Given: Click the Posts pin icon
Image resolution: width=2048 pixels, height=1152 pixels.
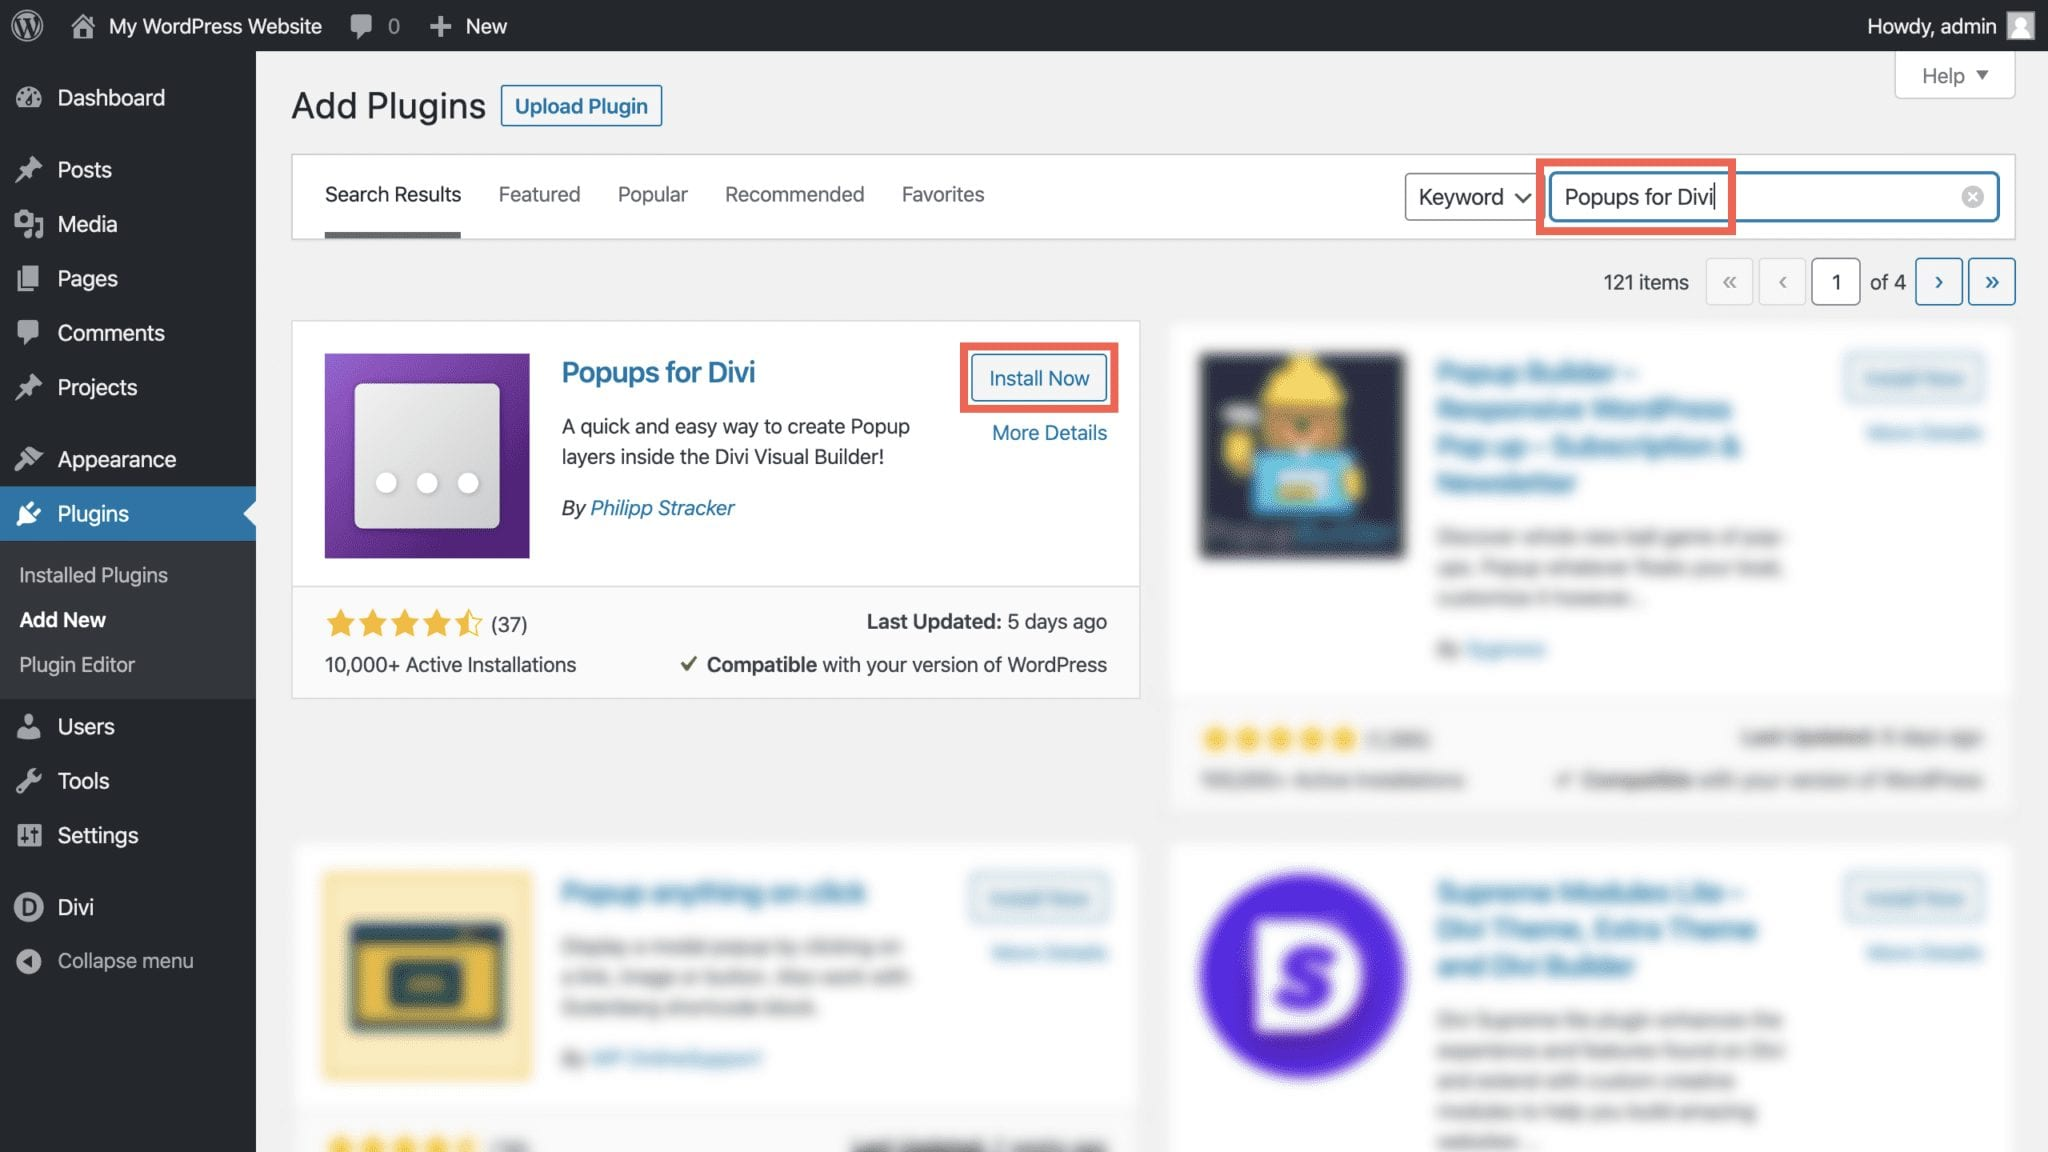Looking at the screenshot, I should point(29,169).
